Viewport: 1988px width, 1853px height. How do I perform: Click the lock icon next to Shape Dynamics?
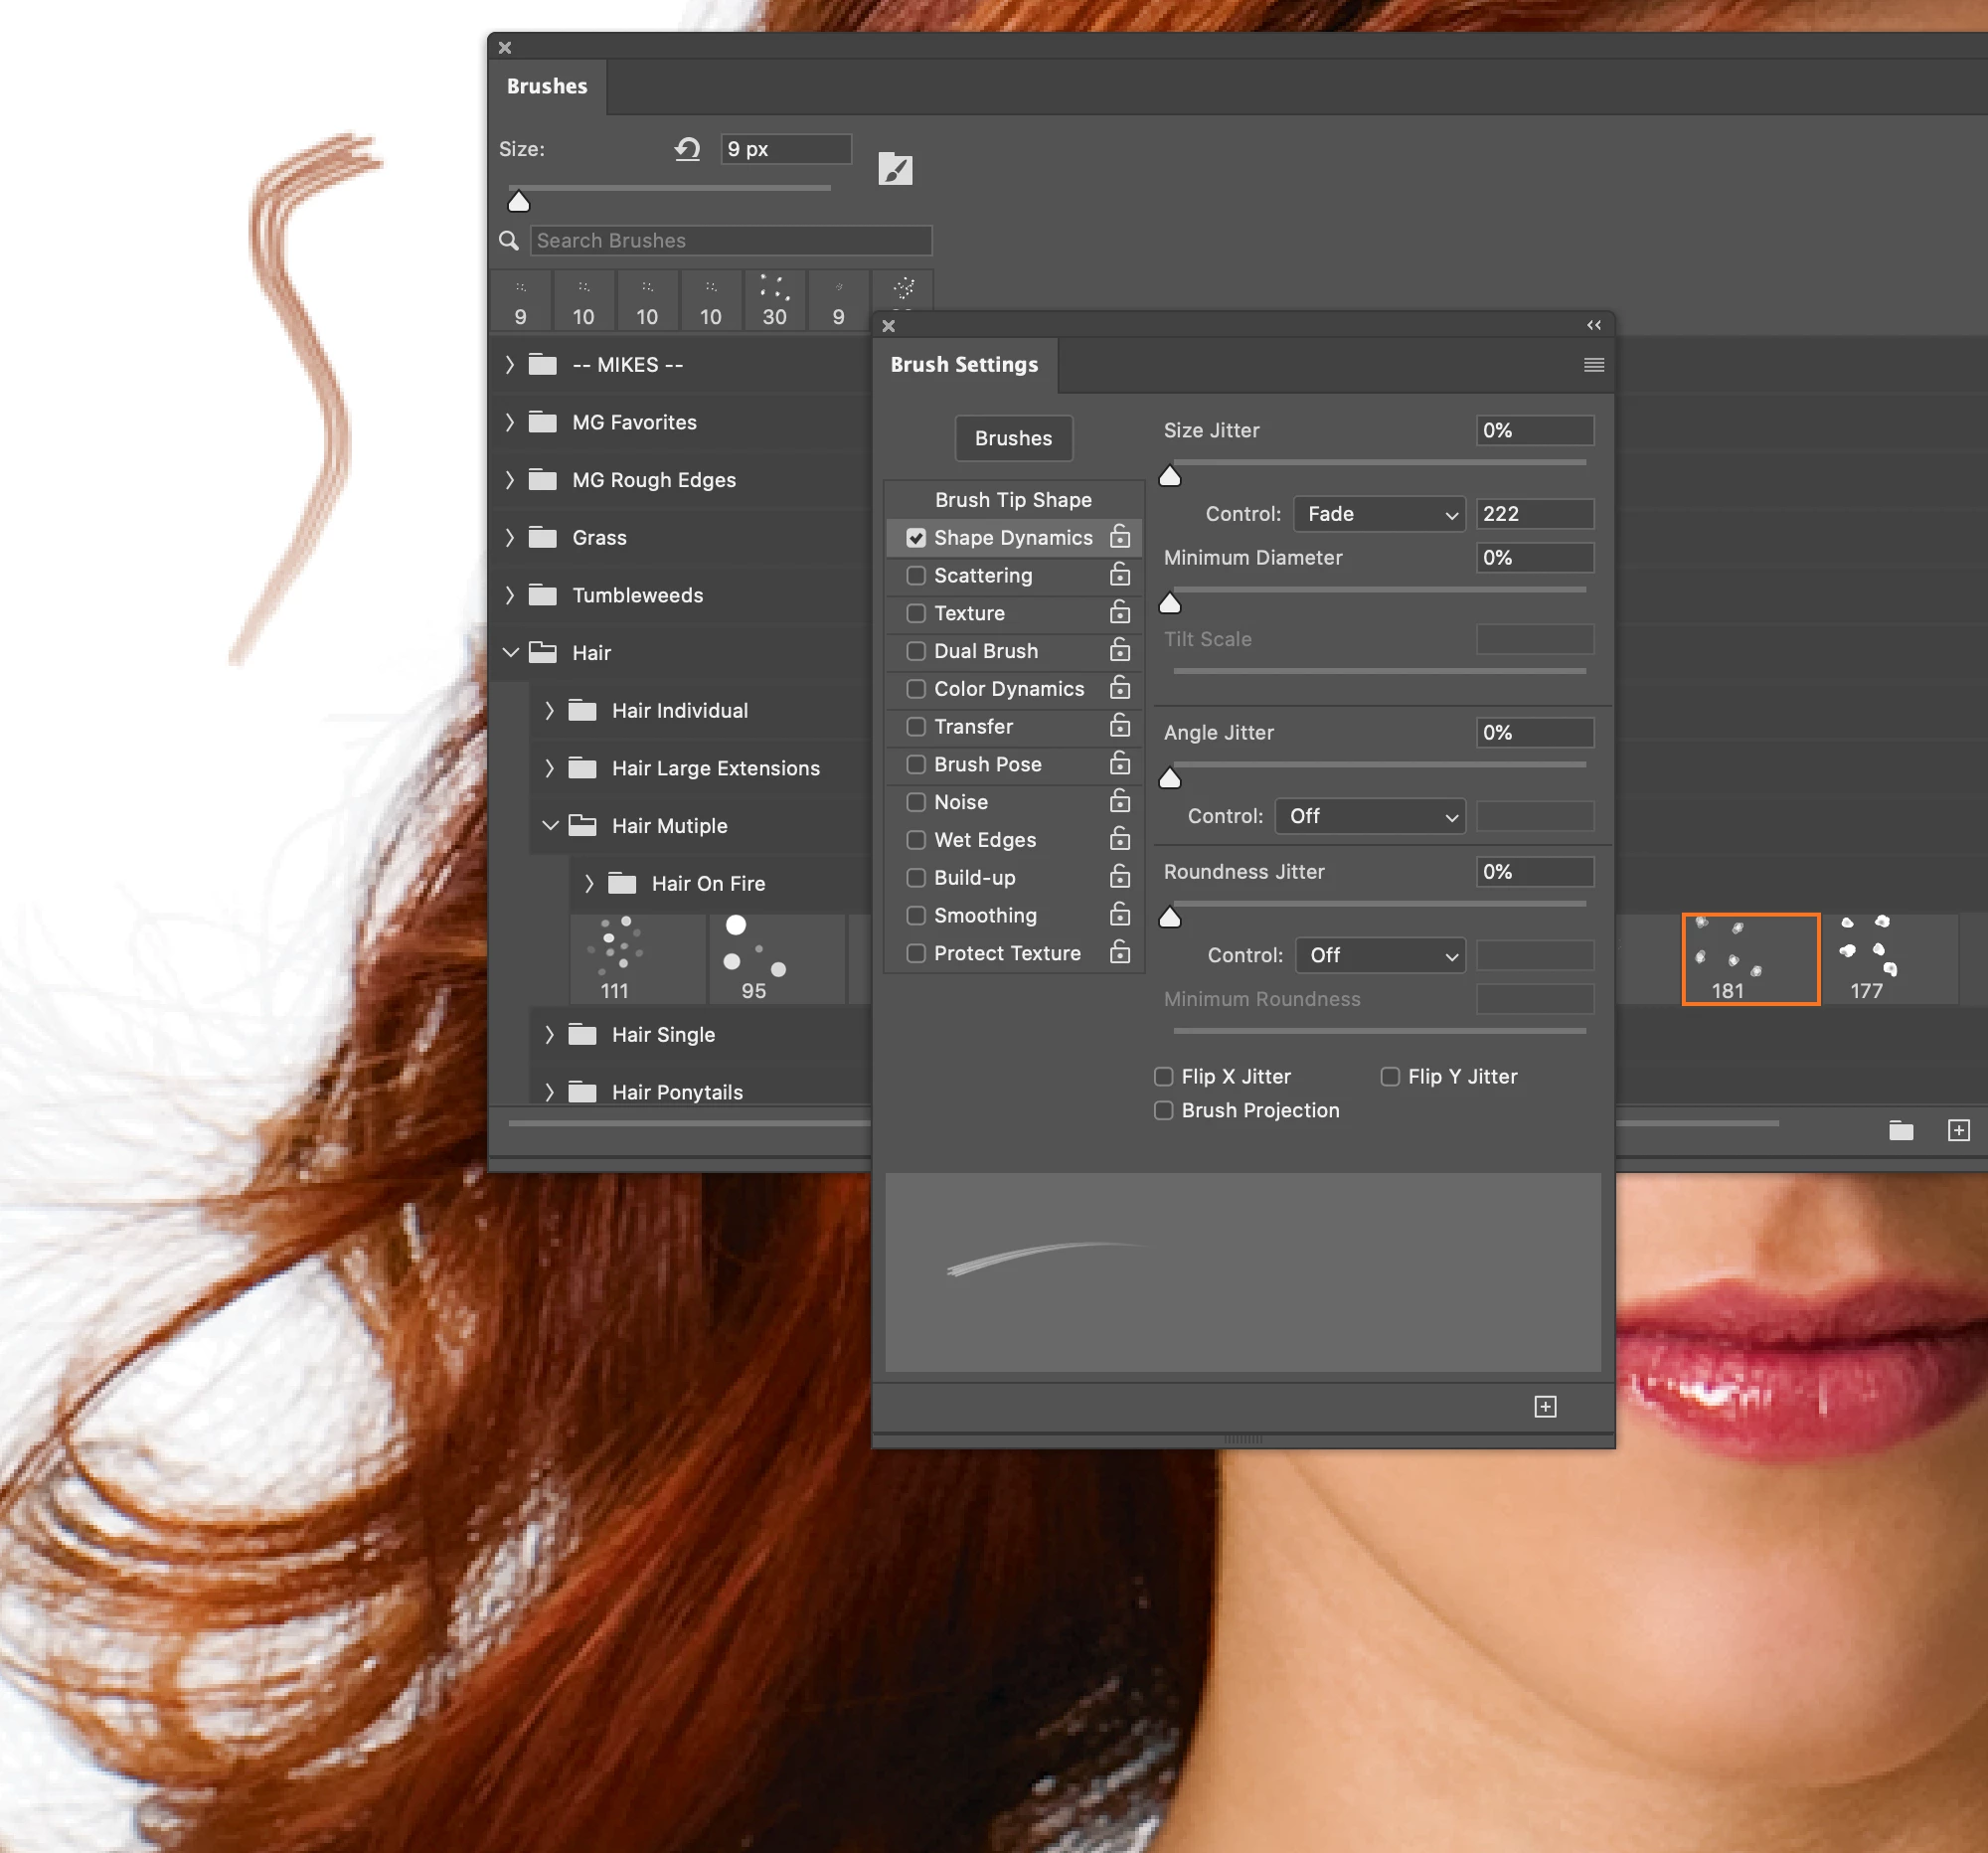coord(1120,537)
